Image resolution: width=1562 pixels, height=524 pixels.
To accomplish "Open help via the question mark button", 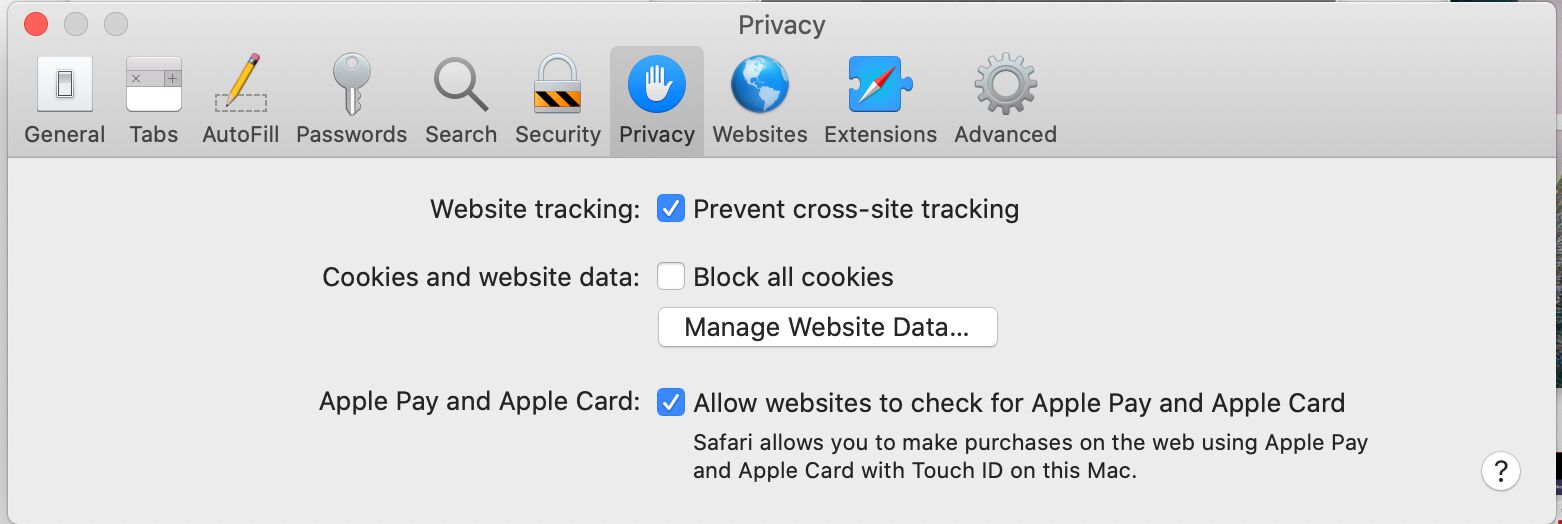I will tap(1501, 470).
